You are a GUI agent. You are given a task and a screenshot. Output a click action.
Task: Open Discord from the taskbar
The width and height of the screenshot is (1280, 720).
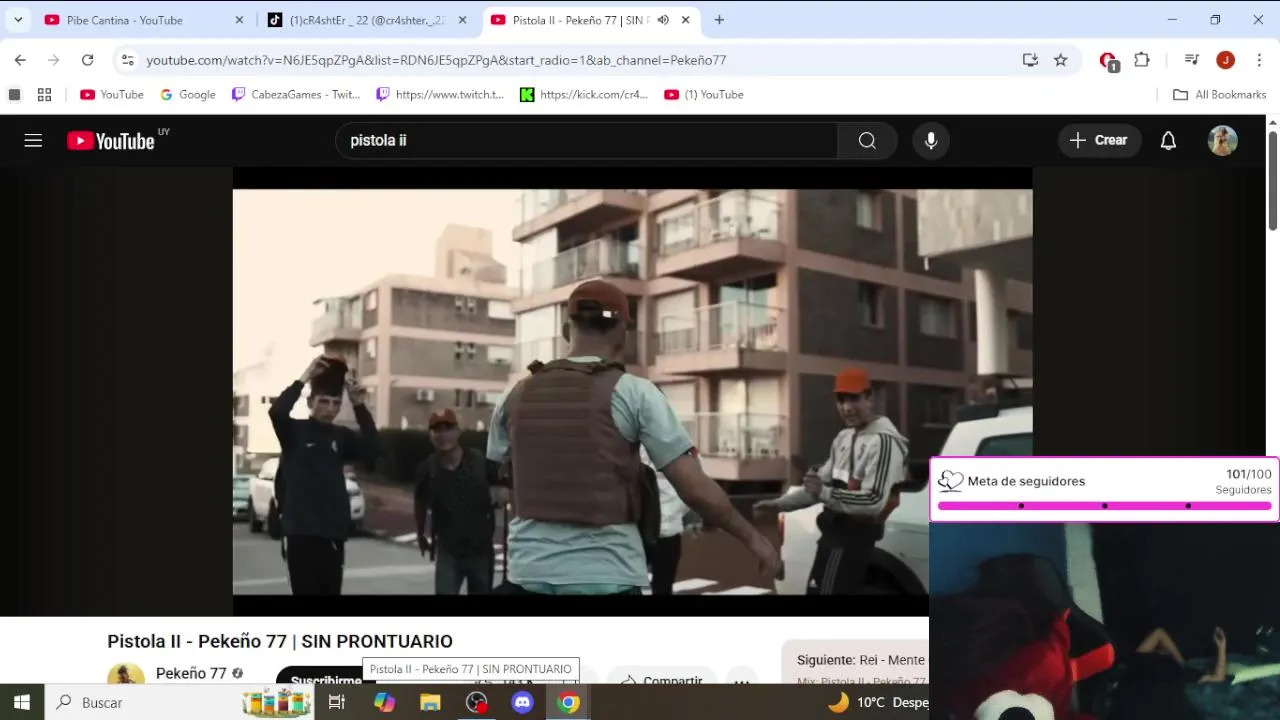pyautogui.click(x=522, y=702)
